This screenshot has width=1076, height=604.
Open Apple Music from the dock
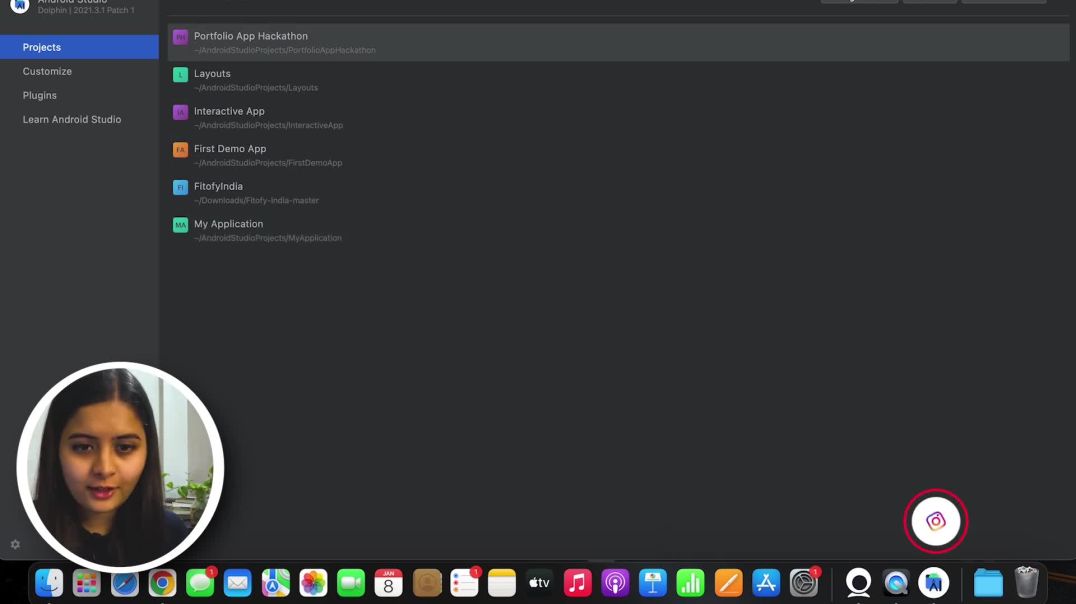tap(577, 582)
